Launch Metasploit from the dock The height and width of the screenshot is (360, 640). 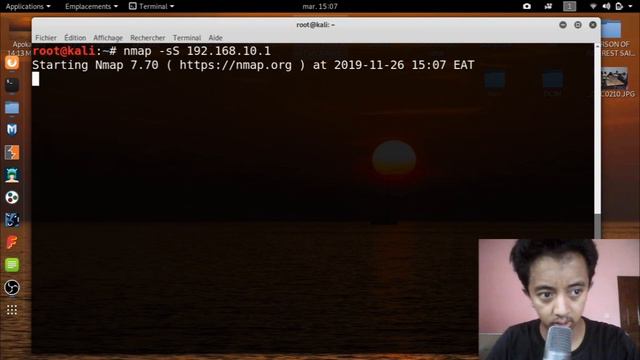pyautogui.click(x=12, y=130)
